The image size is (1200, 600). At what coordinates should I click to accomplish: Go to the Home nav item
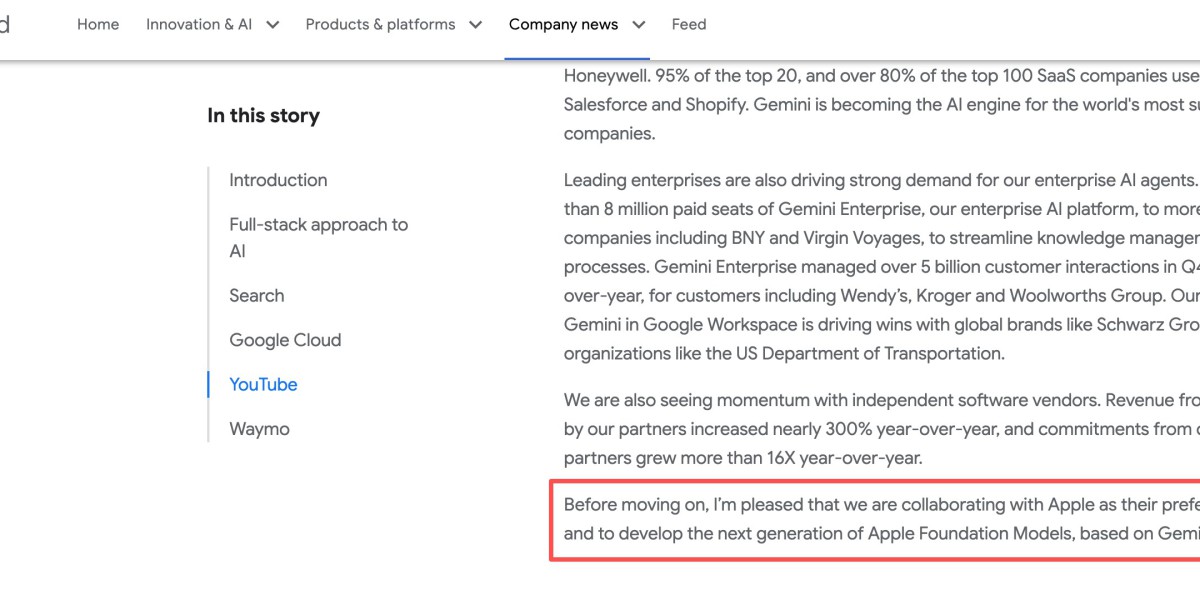tap(98, 24)
